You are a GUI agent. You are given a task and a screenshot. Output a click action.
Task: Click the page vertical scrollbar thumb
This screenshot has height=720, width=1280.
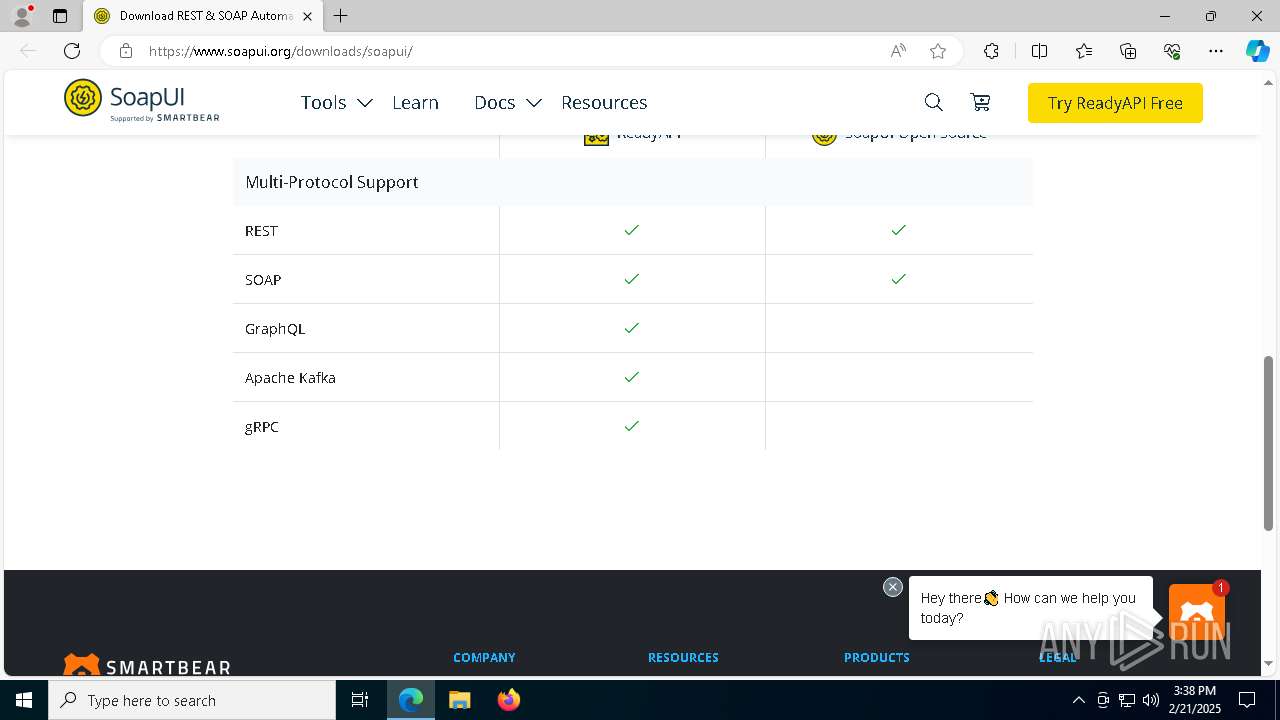tap(1269, 442)
